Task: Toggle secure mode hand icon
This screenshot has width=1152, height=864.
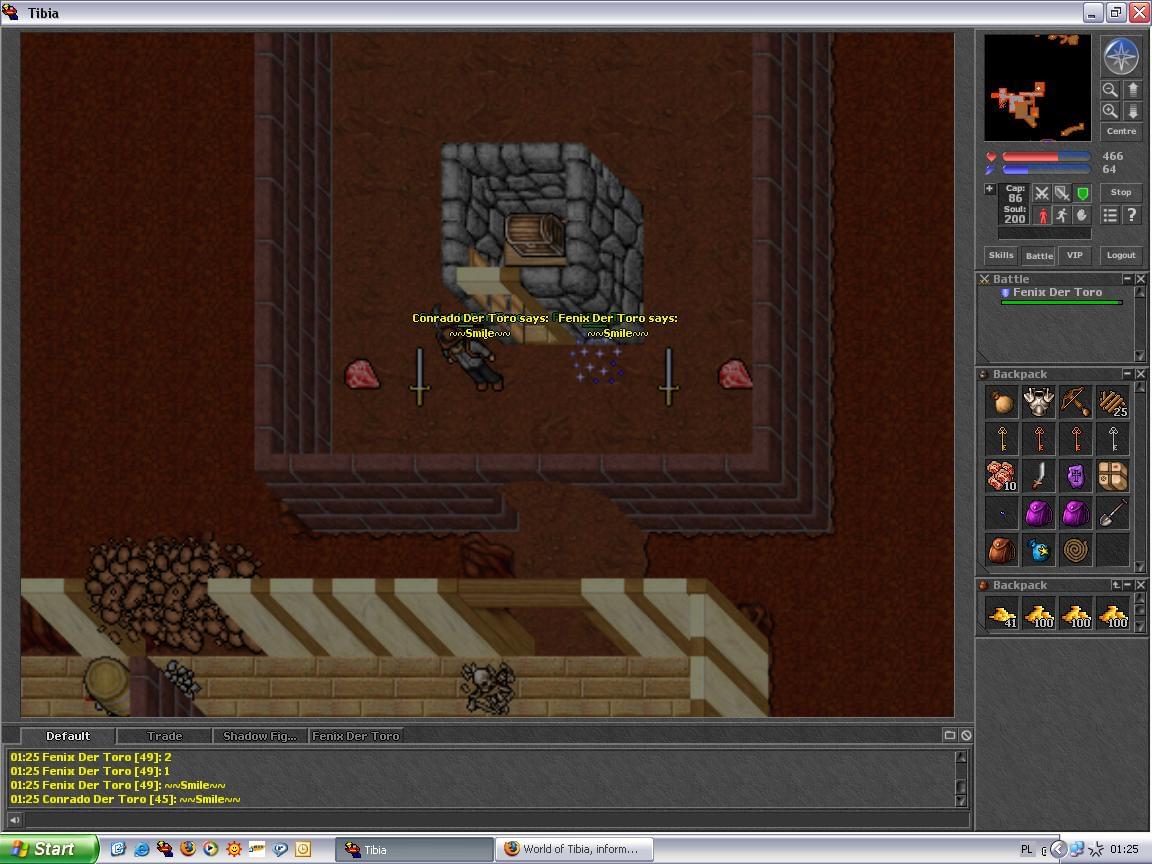Action: point(1082,215)
